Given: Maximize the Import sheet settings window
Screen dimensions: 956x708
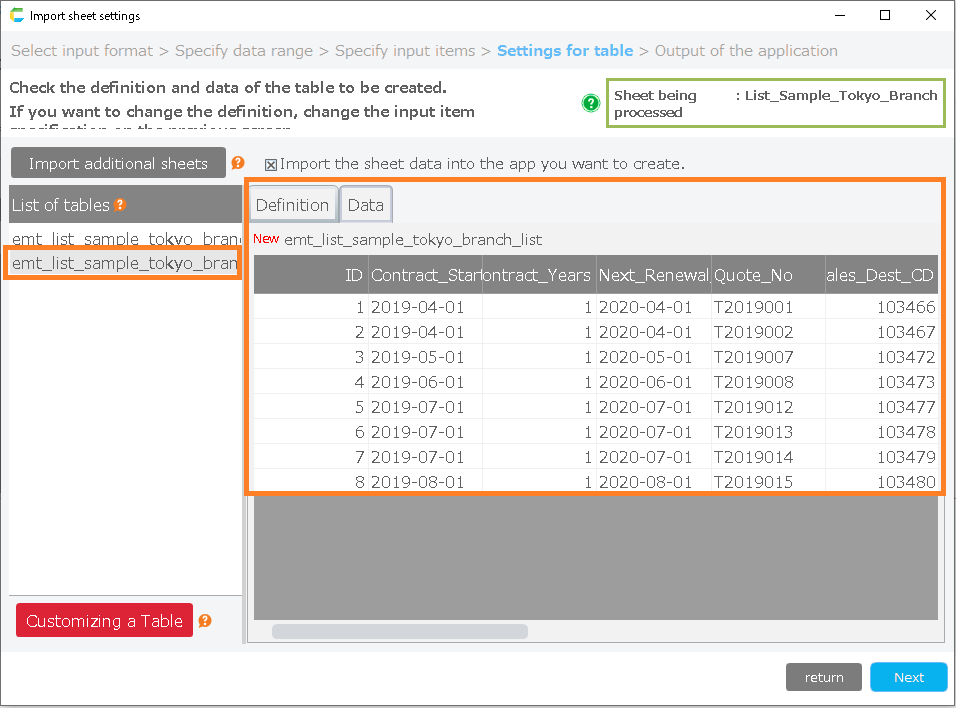Looking at the screenshot, I should point(885,16).
